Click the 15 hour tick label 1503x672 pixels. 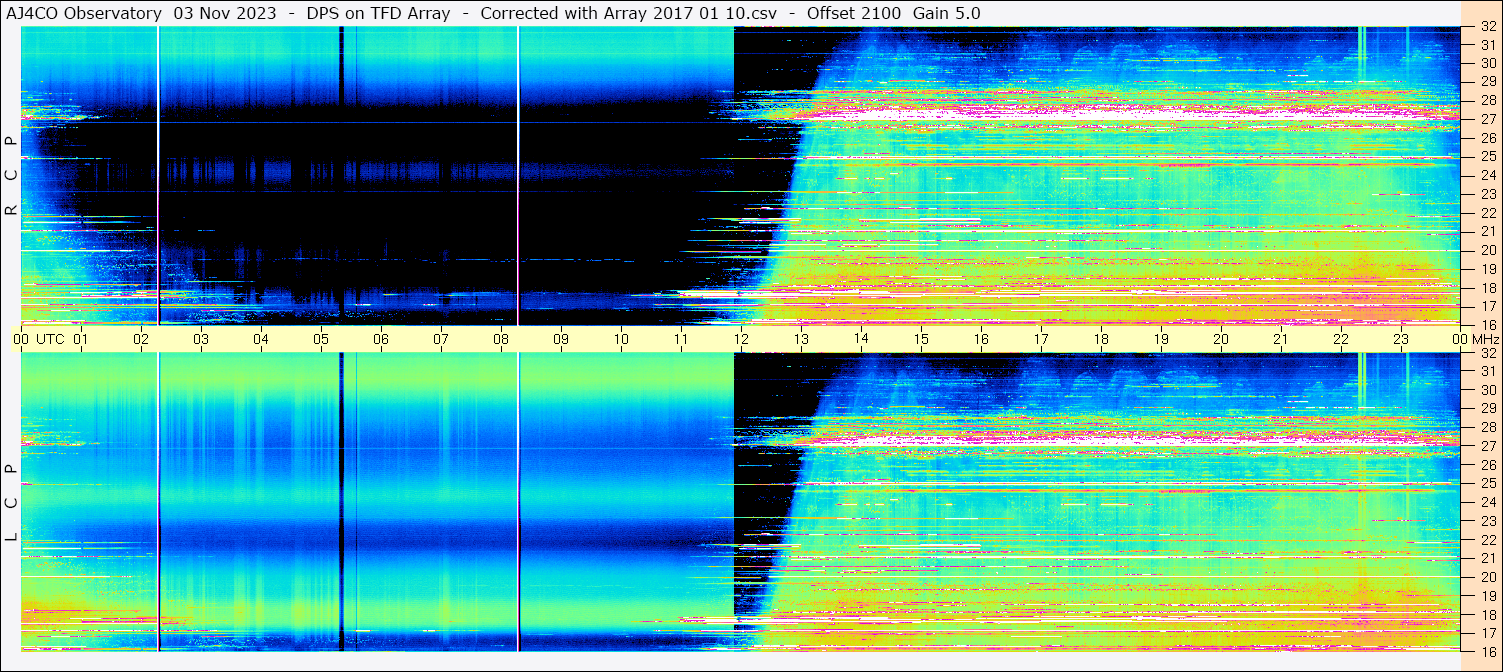coord(921,339)
